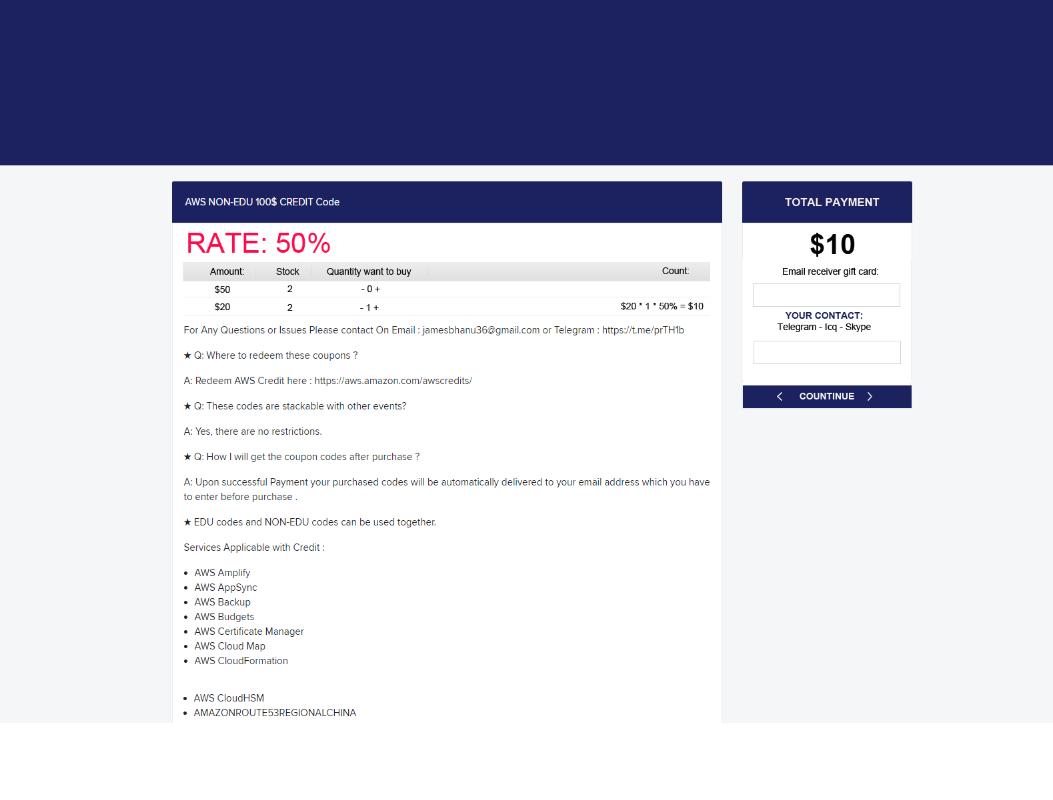Open the Telegram t.me link

(x=643, y=330)
